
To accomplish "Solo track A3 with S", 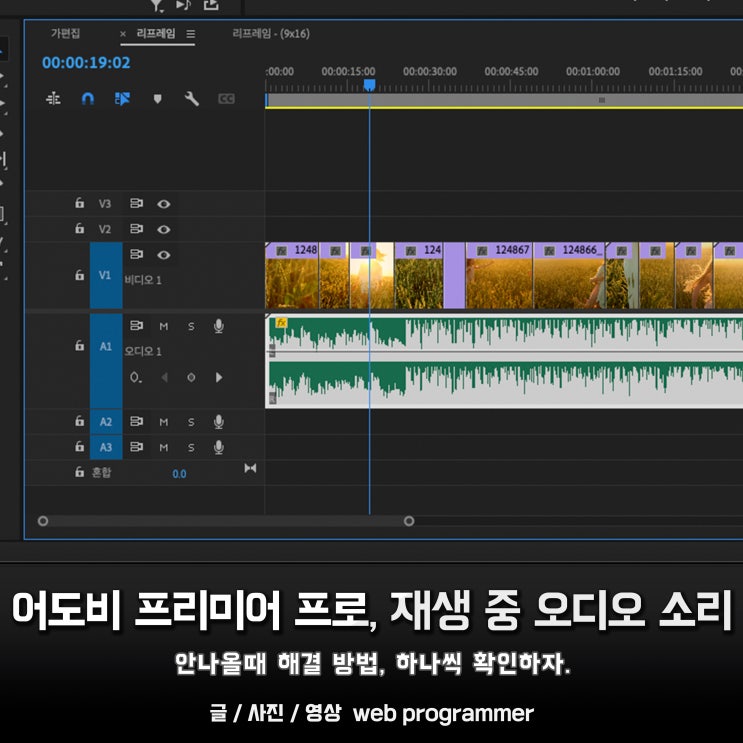I will point(191,447).
